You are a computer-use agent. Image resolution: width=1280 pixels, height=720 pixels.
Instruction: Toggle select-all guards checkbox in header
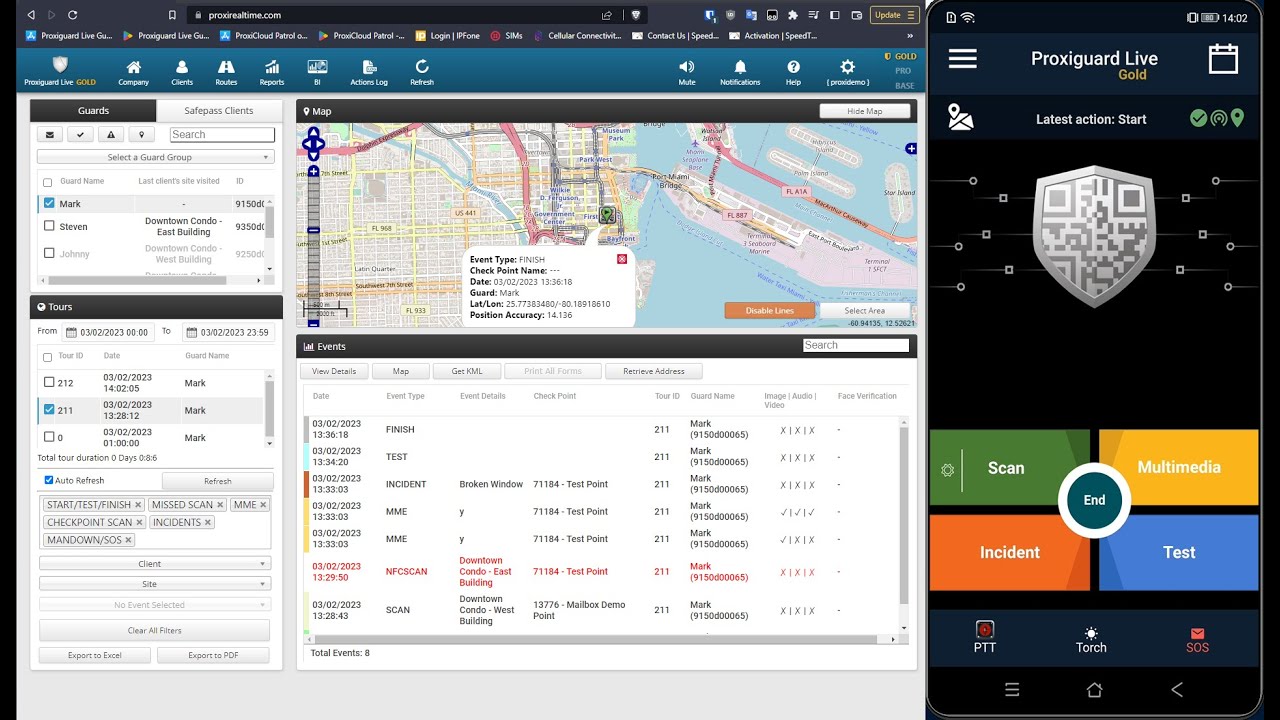47,182
